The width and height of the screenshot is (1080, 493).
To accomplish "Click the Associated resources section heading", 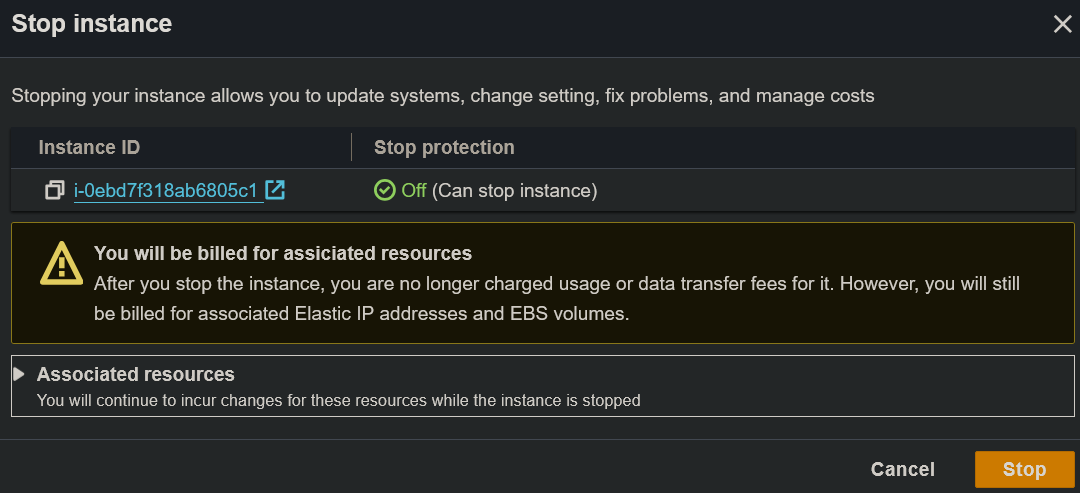I will pyautogui.click(x=136, y=375).
